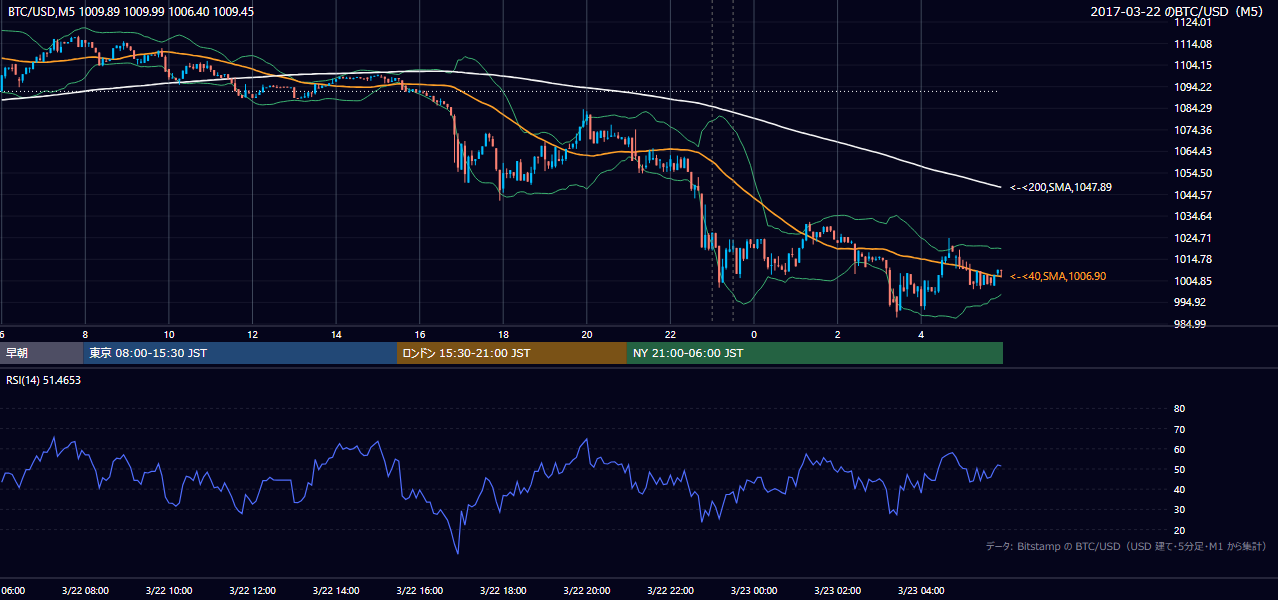The image size is (1278, 600).
Task: Click RSI axis level 30
Action: [x=1179, y=510]
